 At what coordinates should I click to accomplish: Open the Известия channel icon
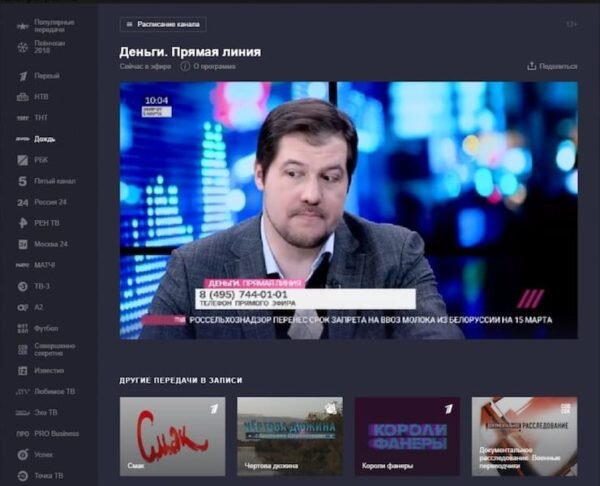pyautogui.click(x=23, y=370)
